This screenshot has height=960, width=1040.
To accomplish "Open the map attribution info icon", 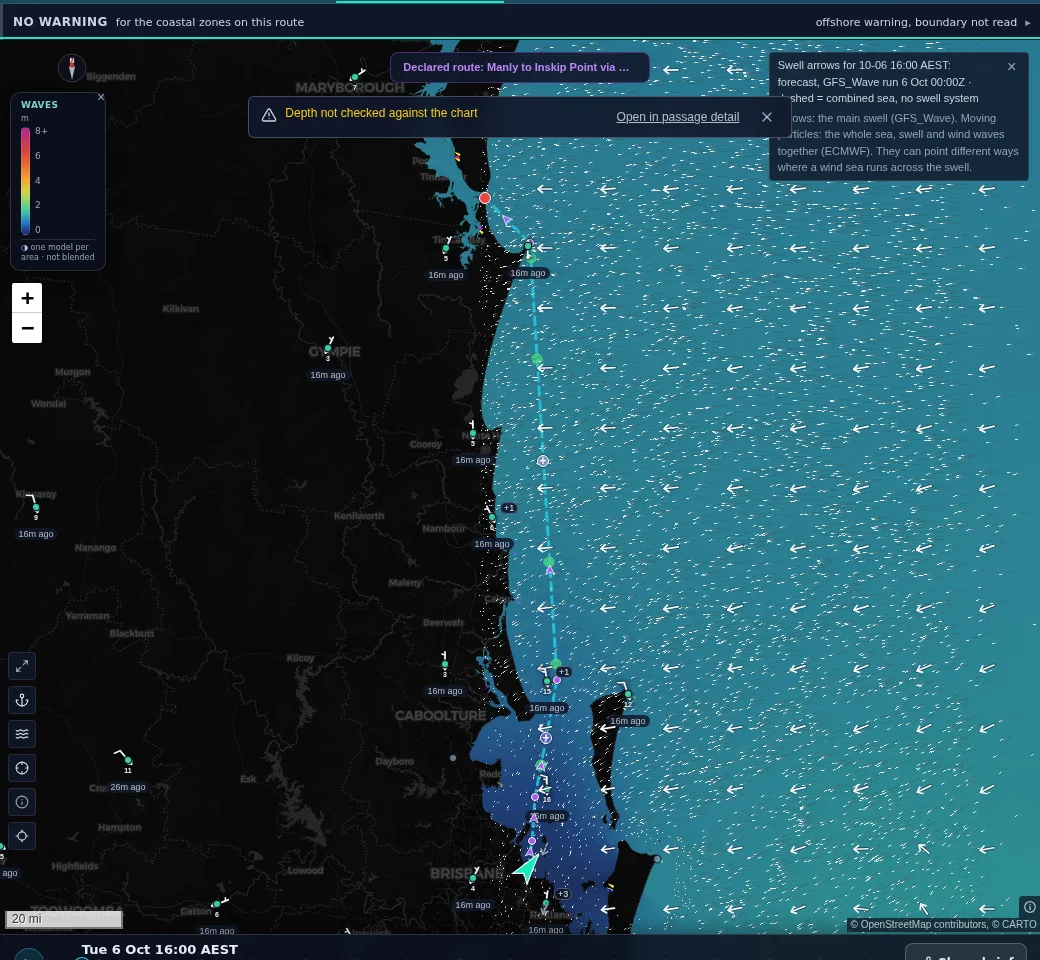I will (x=1029, y=906).
